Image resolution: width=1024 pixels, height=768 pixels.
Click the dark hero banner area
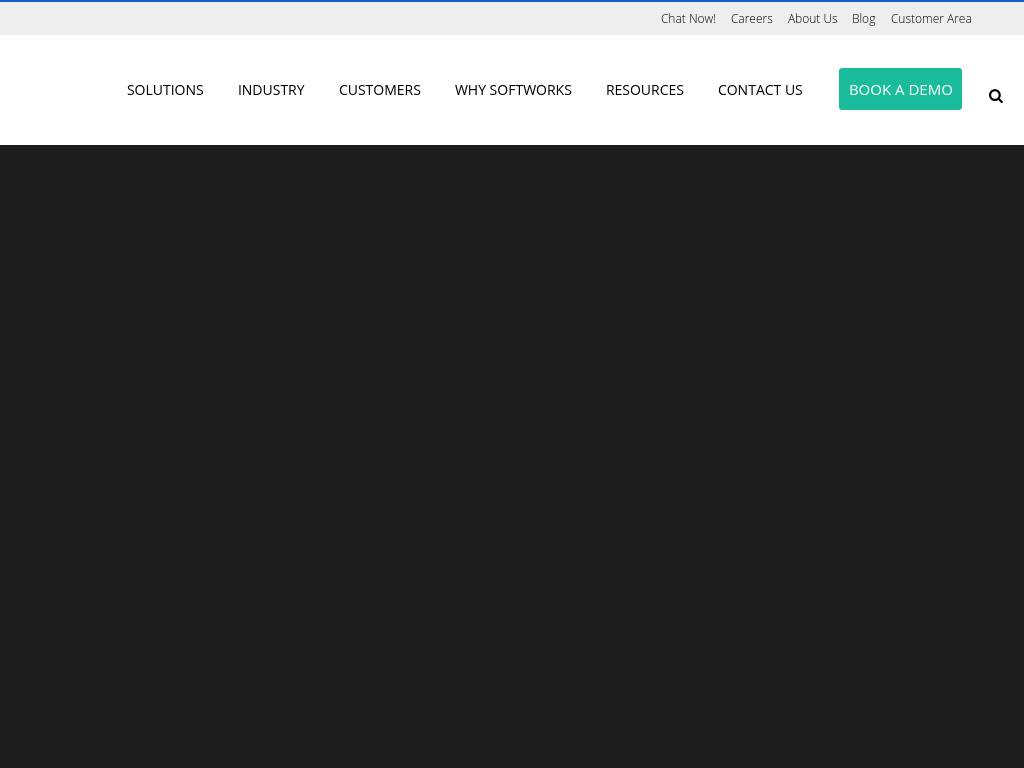pos(512,450)
